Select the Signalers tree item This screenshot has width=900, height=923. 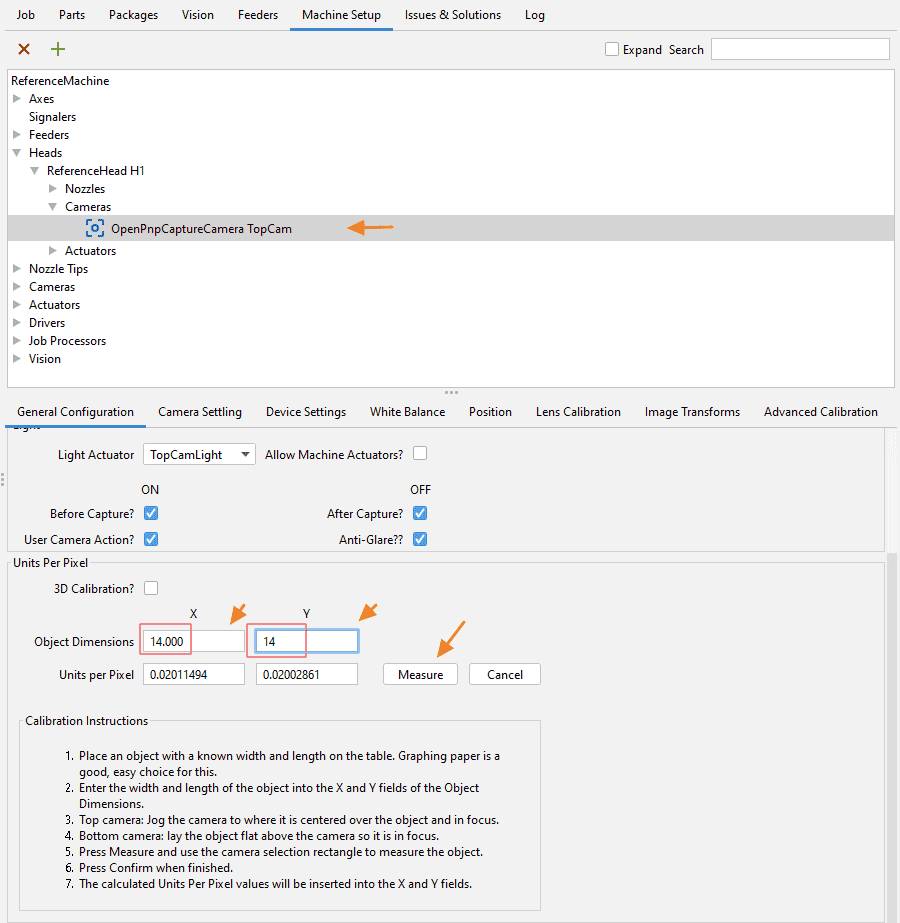52,117
